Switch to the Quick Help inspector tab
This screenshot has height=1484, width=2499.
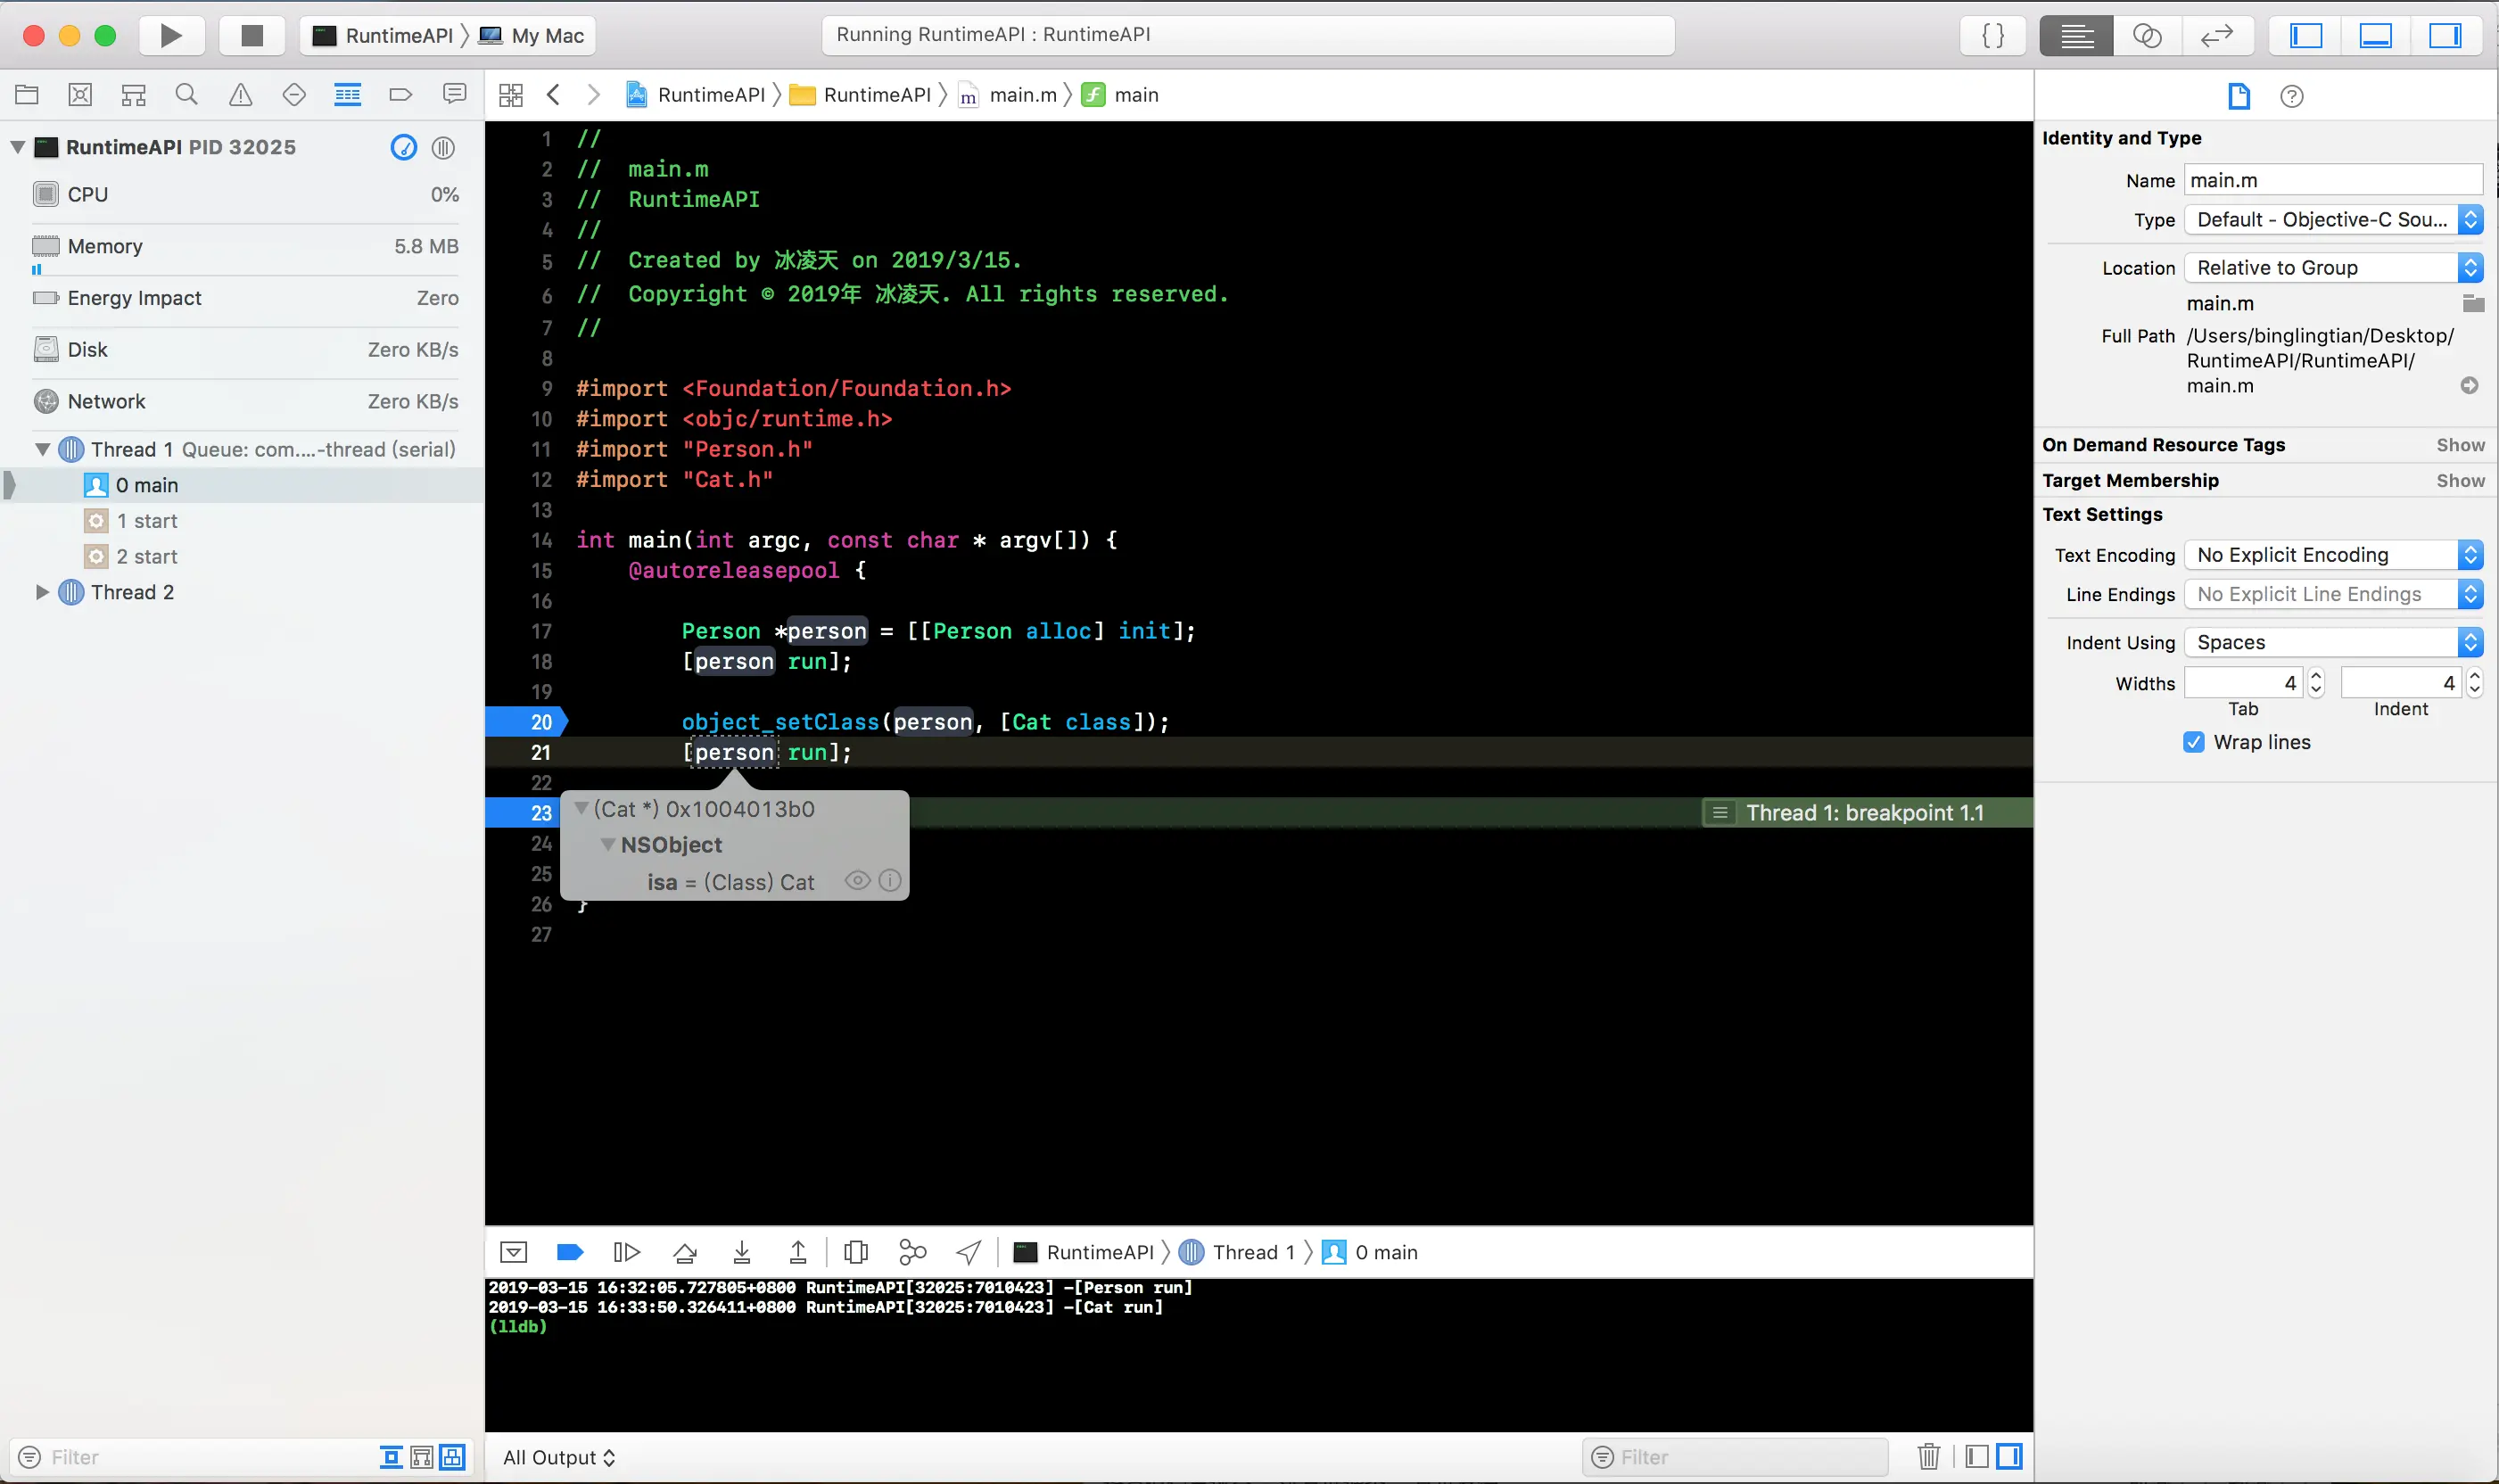[x=2291, y=96]
